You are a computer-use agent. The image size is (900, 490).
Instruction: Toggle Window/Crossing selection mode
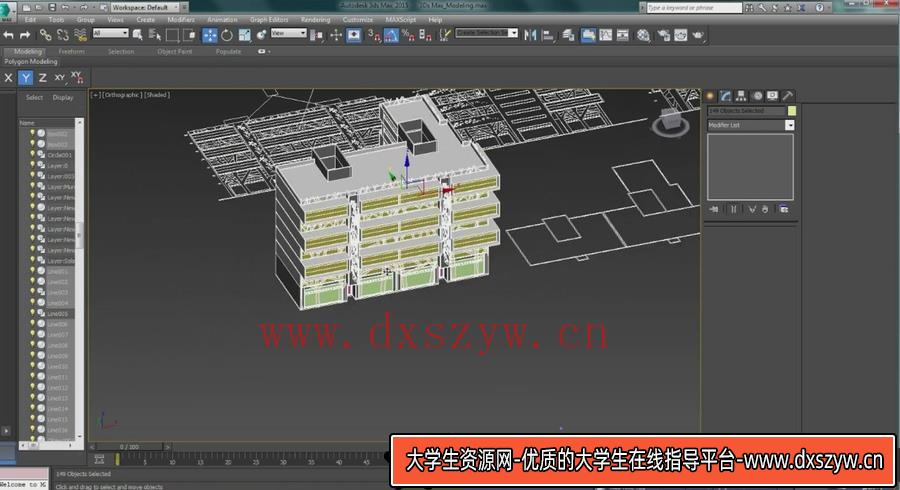189,36
